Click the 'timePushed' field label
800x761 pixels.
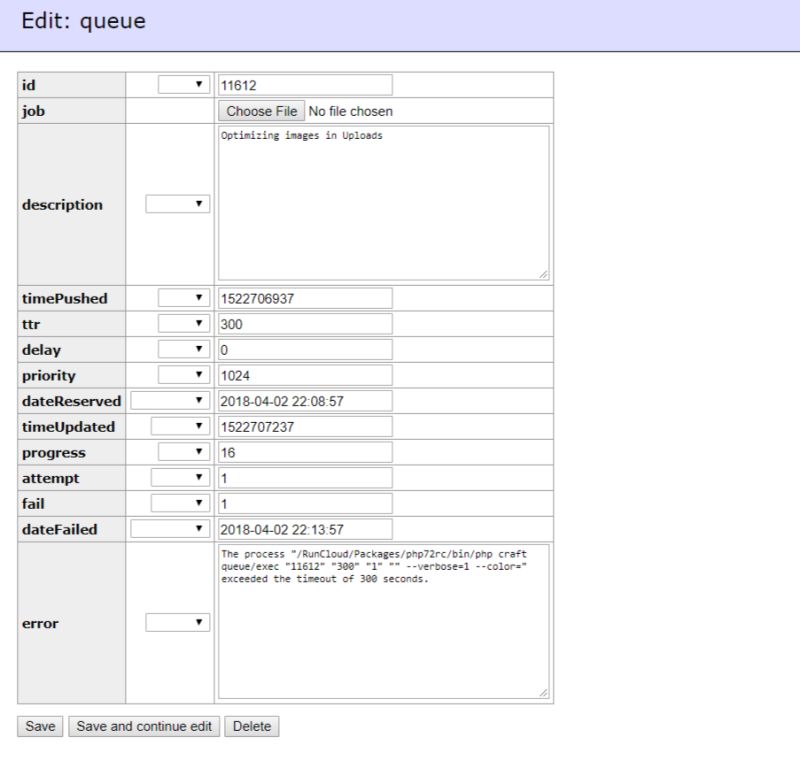click(x=65, y=298)
